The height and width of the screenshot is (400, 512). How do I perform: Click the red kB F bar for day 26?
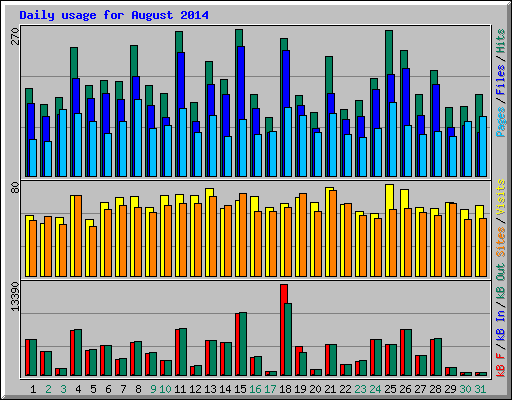coord(402,353)
